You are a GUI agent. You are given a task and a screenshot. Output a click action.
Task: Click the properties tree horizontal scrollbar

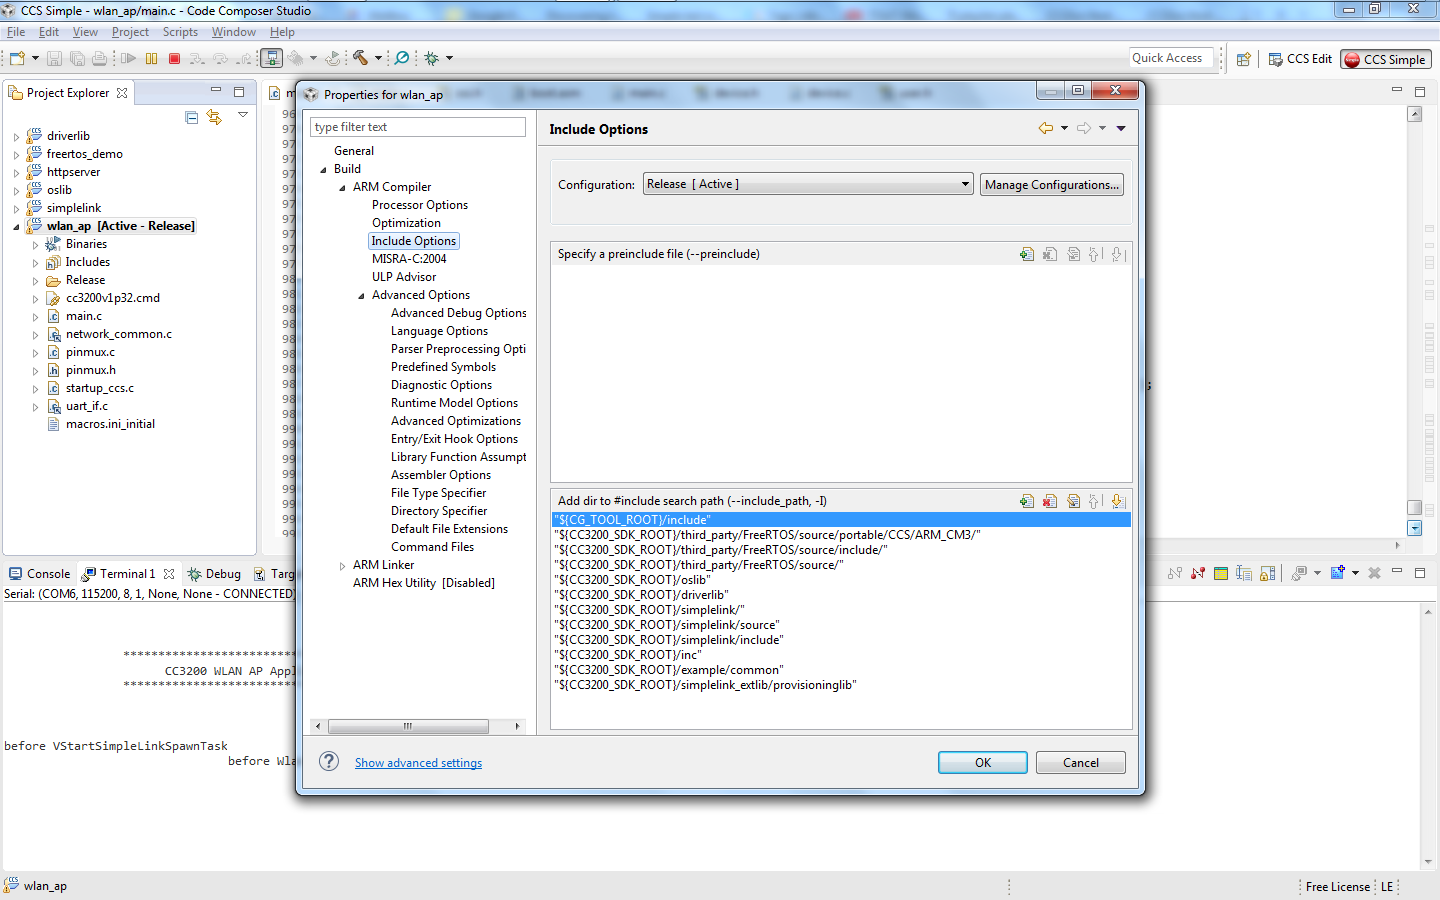pos(408,726)
